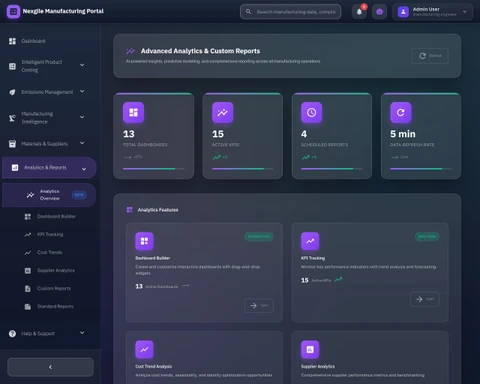Click the Standard Reports sidebar icon

point(28,307)
